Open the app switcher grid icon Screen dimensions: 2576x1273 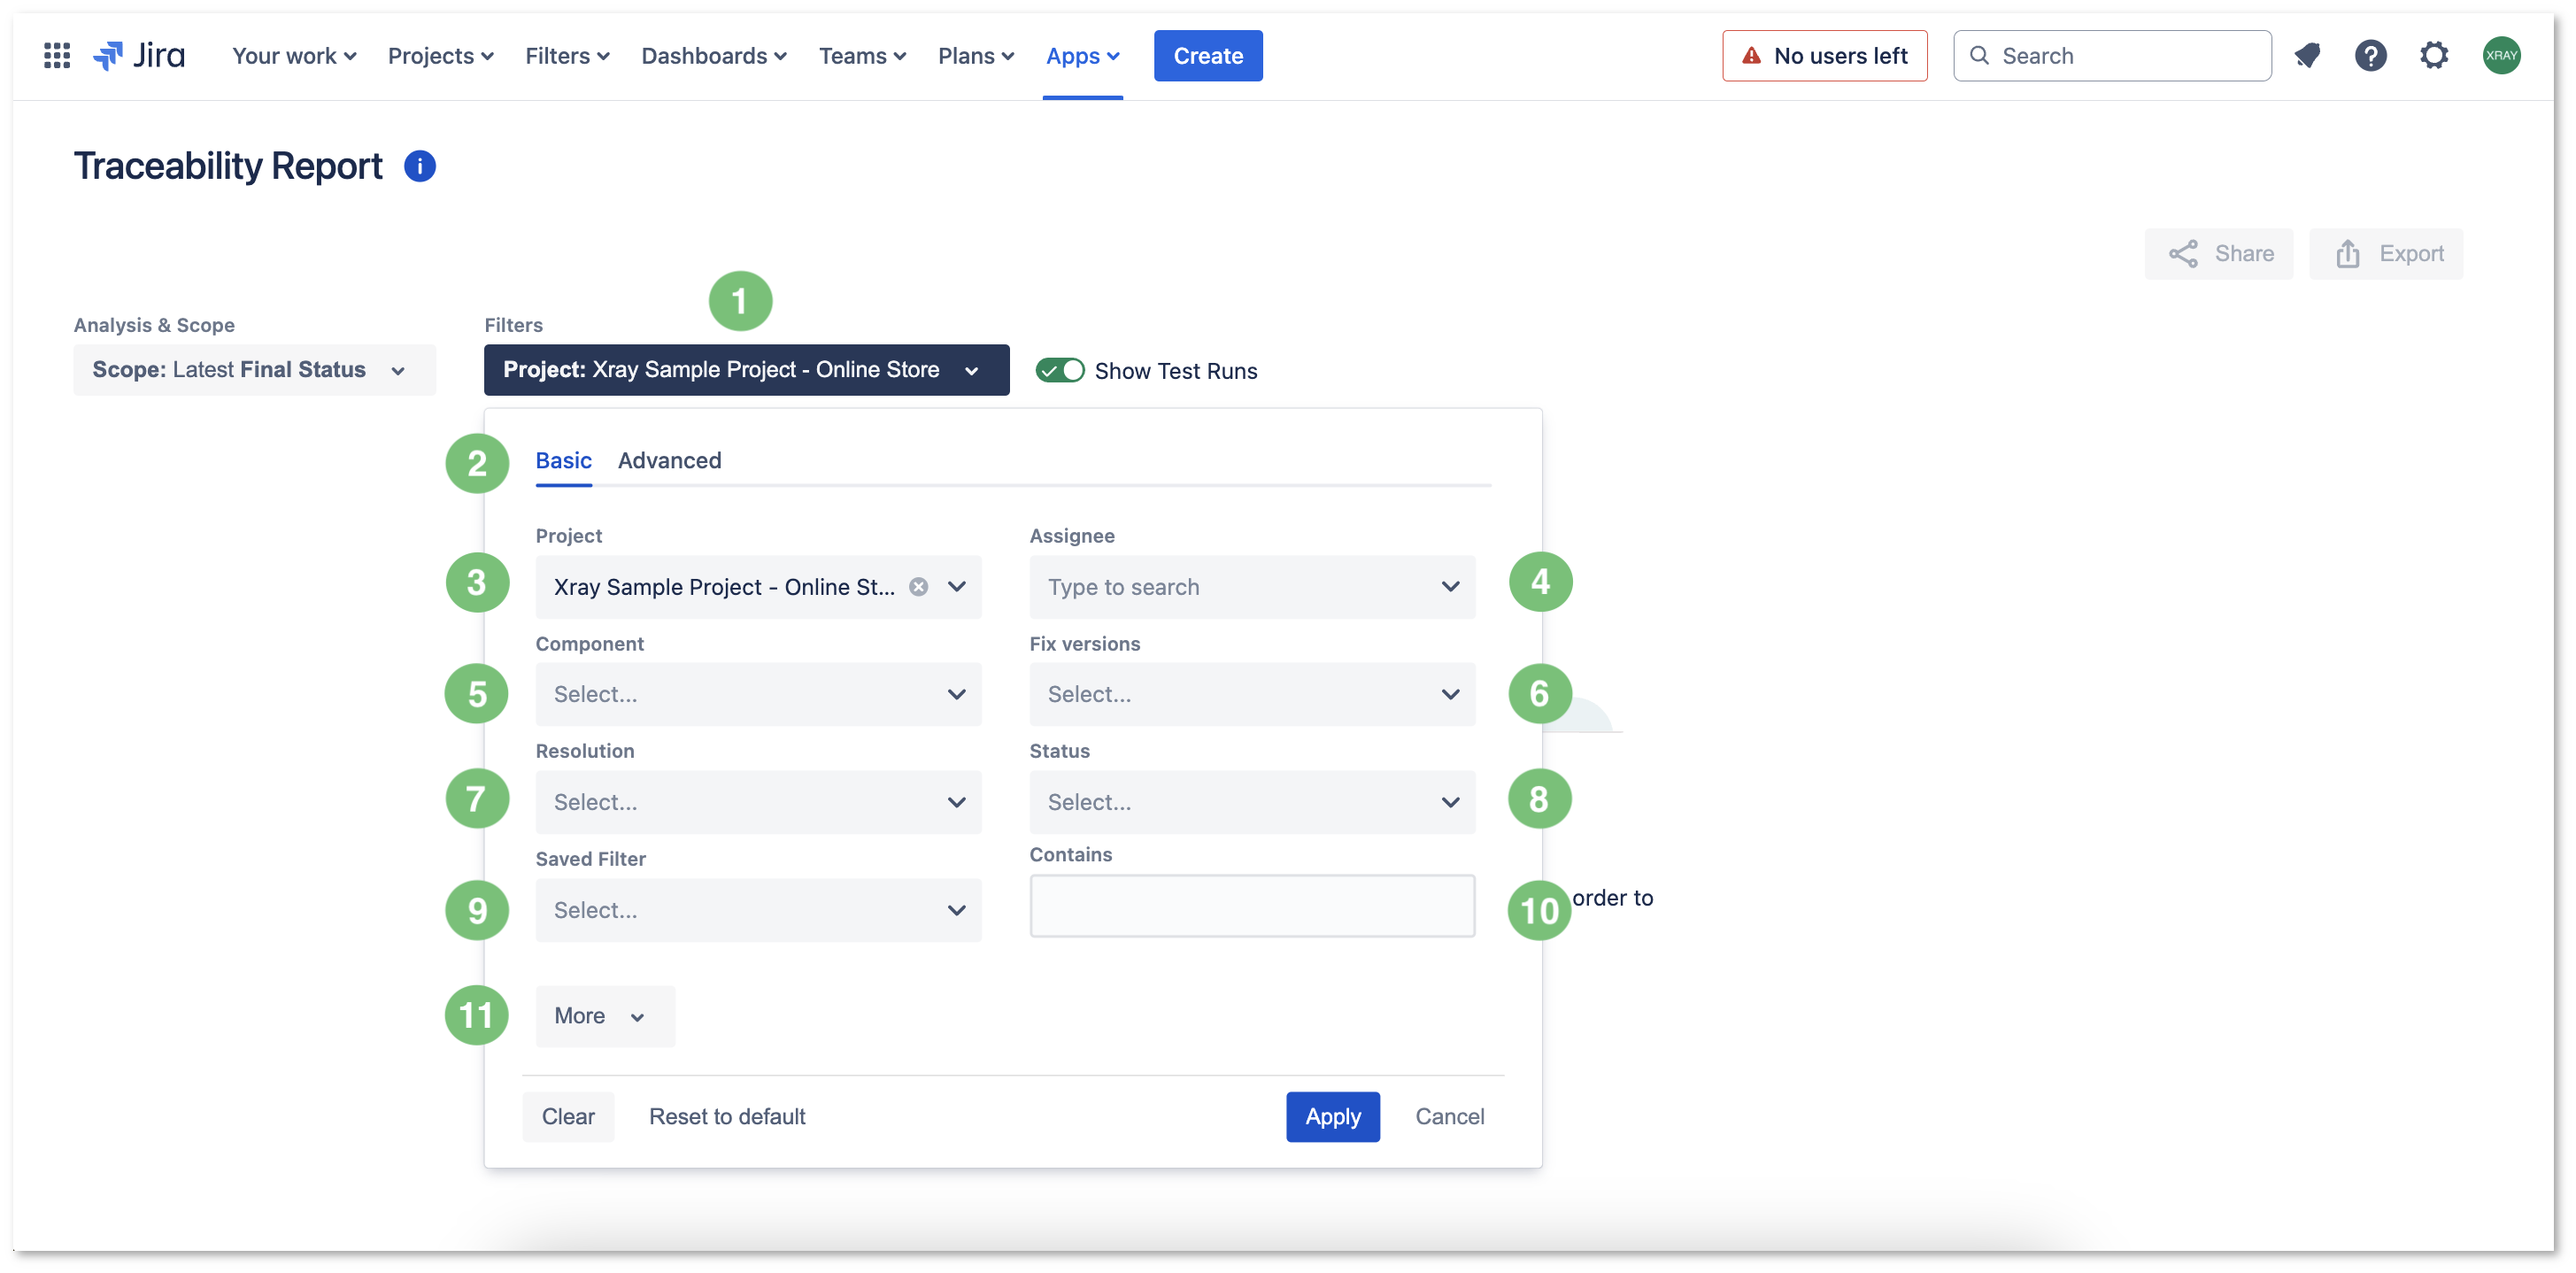pos(57,56)
